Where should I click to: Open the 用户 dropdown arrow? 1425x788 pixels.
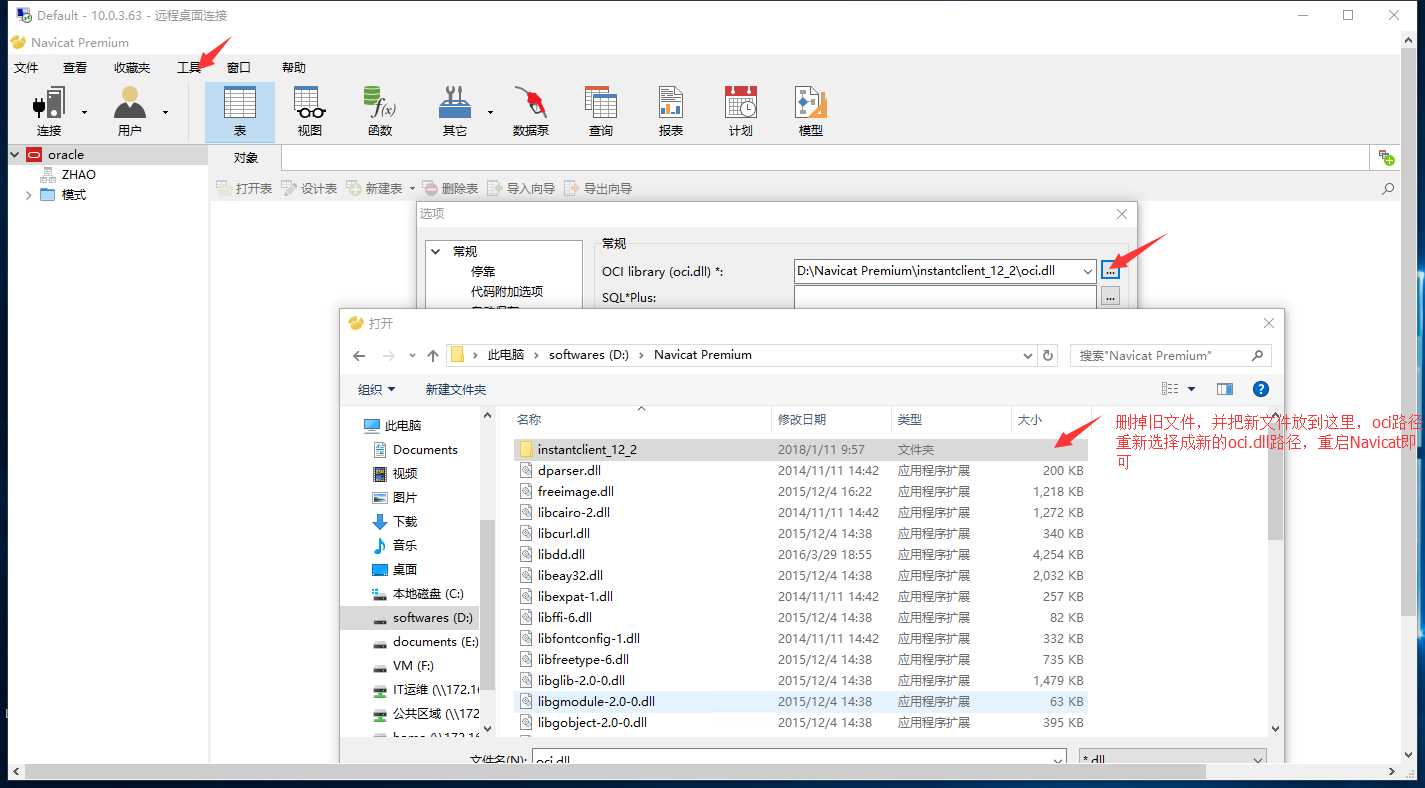click(x=165, y=112)
